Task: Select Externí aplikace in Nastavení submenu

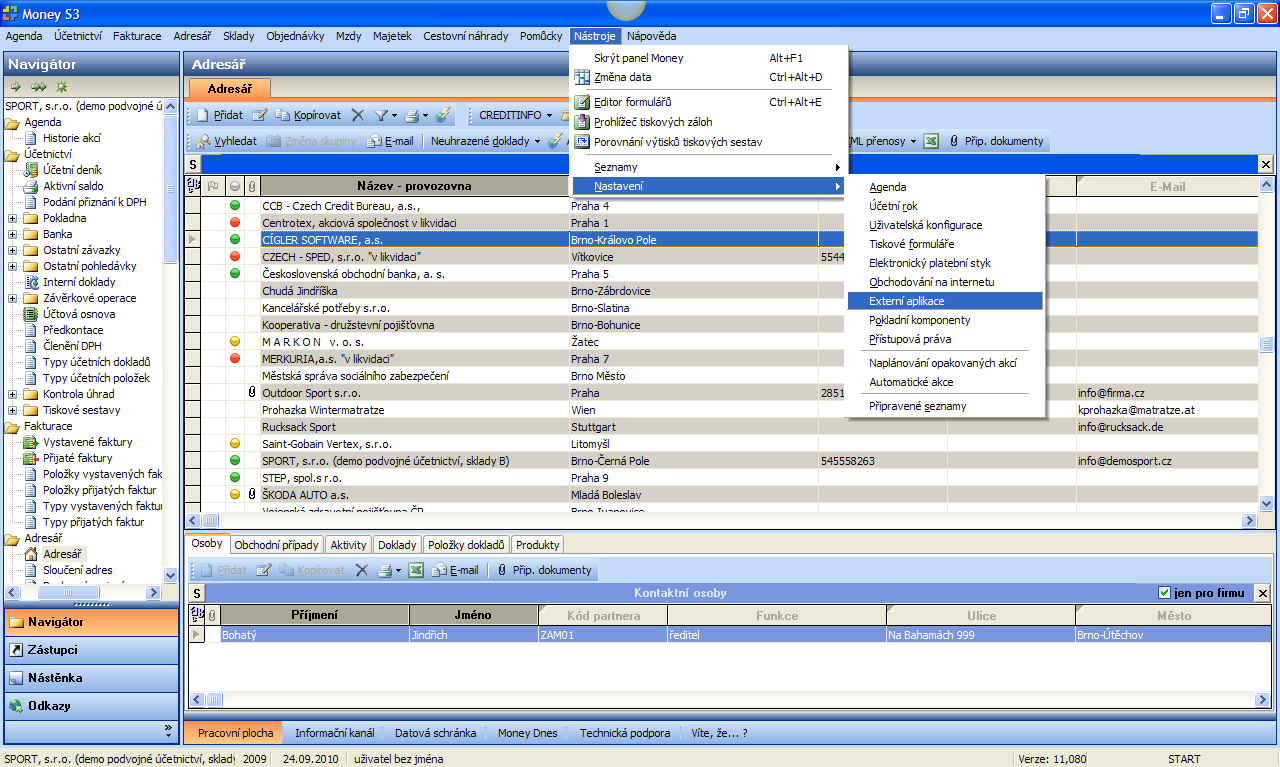Action: (x=945, y=301)
